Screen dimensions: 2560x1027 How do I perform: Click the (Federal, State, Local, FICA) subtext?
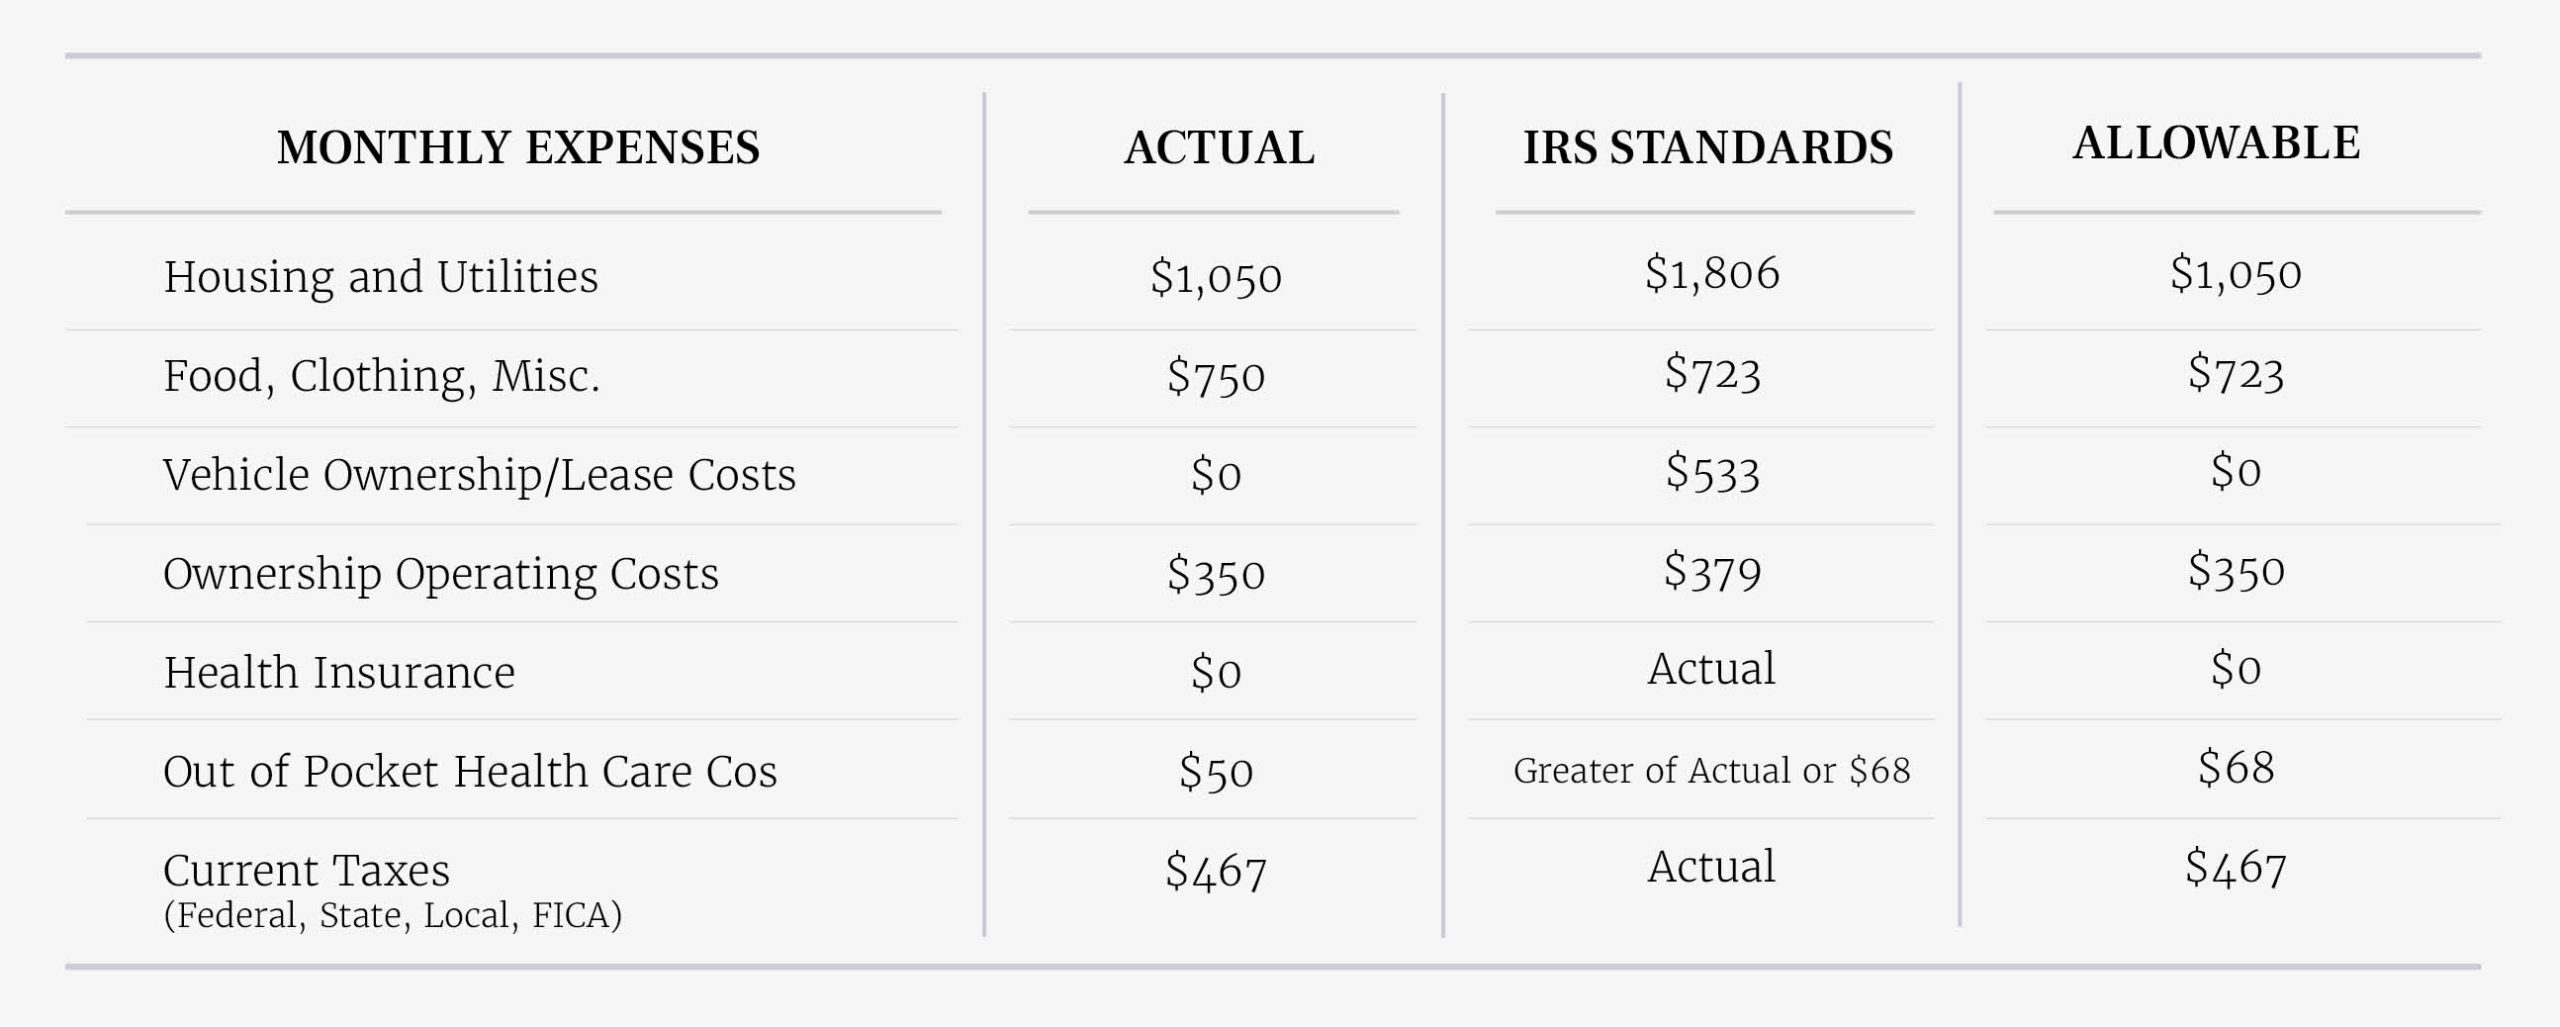[392, 916]
